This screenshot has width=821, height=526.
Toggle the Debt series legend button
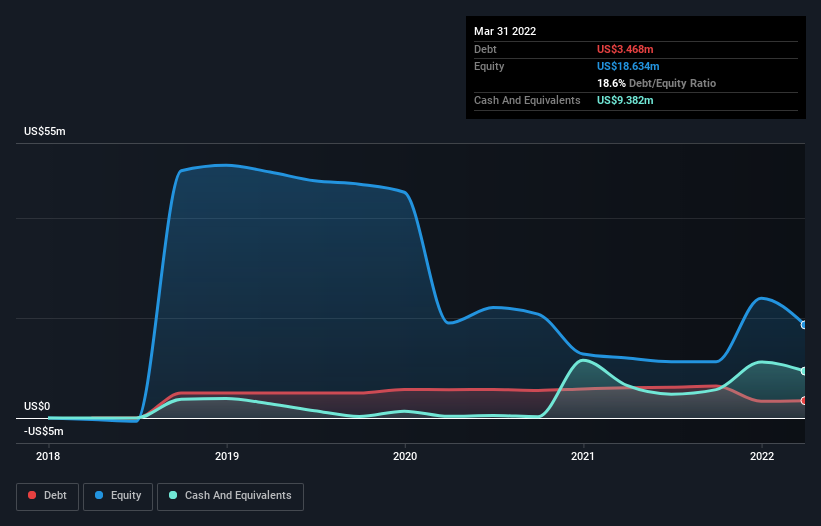click(x=48, y=496)
